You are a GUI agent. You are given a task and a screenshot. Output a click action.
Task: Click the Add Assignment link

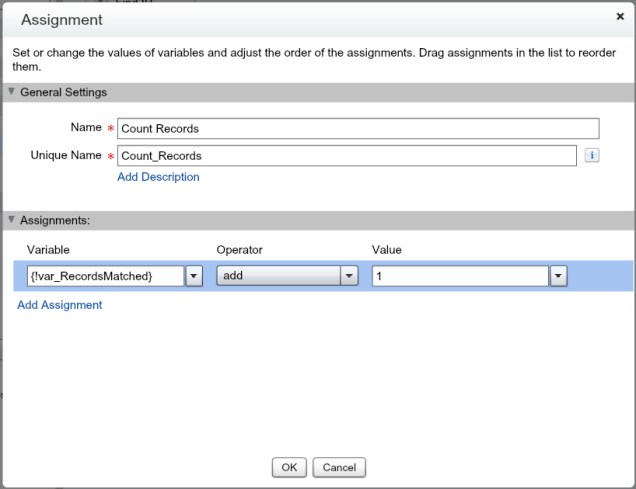[60, 305]
